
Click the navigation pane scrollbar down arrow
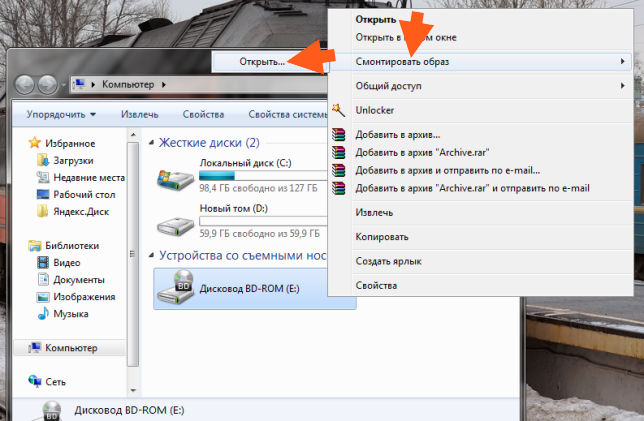tap(133, 389)
